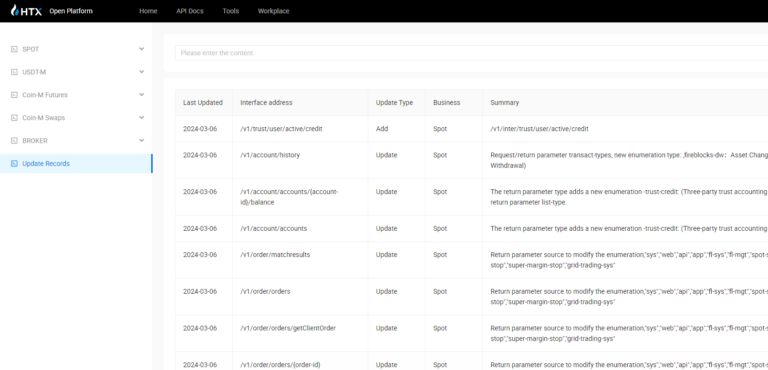Click the Update Records sidebar icon

[14, 164]
